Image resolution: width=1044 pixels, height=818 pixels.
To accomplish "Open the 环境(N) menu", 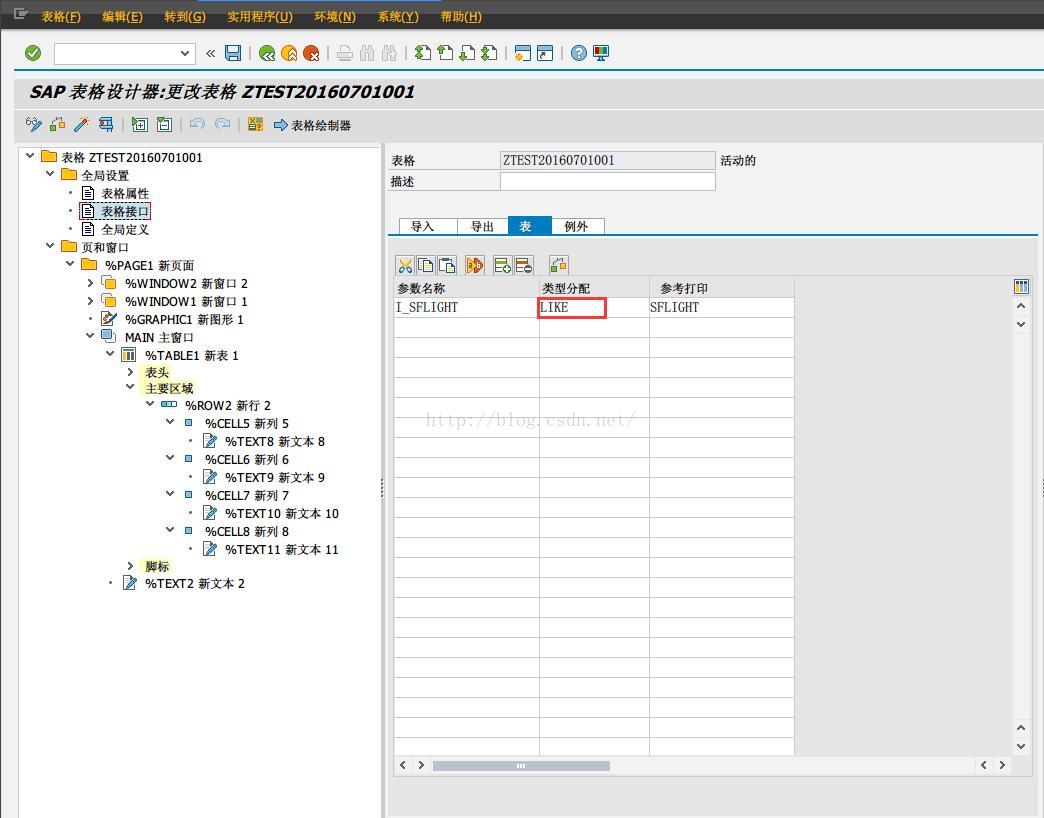I will point(335,17).
